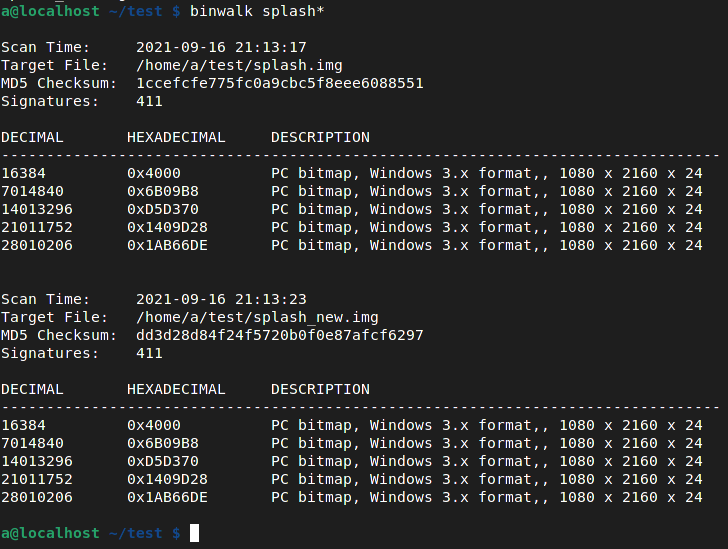Click the target file path /home/a/test/splash.img
The height and width of the screenshot is (549, 728).
(239, 65)
